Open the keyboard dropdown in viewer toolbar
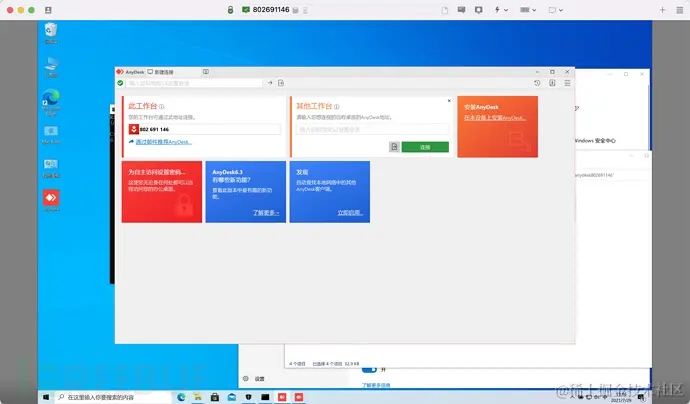This screenshot has width=690, height=404. coord(528,10)
